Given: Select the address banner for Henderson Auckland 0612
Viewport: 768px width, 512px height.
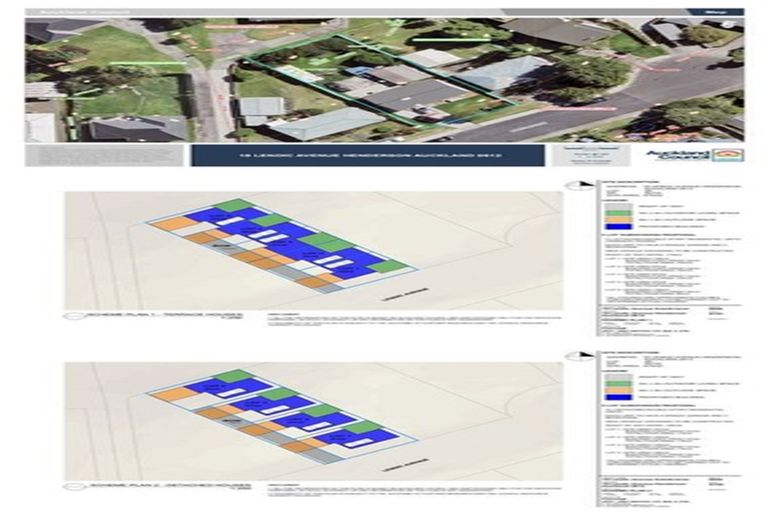Looking at the screenshot, I should (x=367, y=156).
